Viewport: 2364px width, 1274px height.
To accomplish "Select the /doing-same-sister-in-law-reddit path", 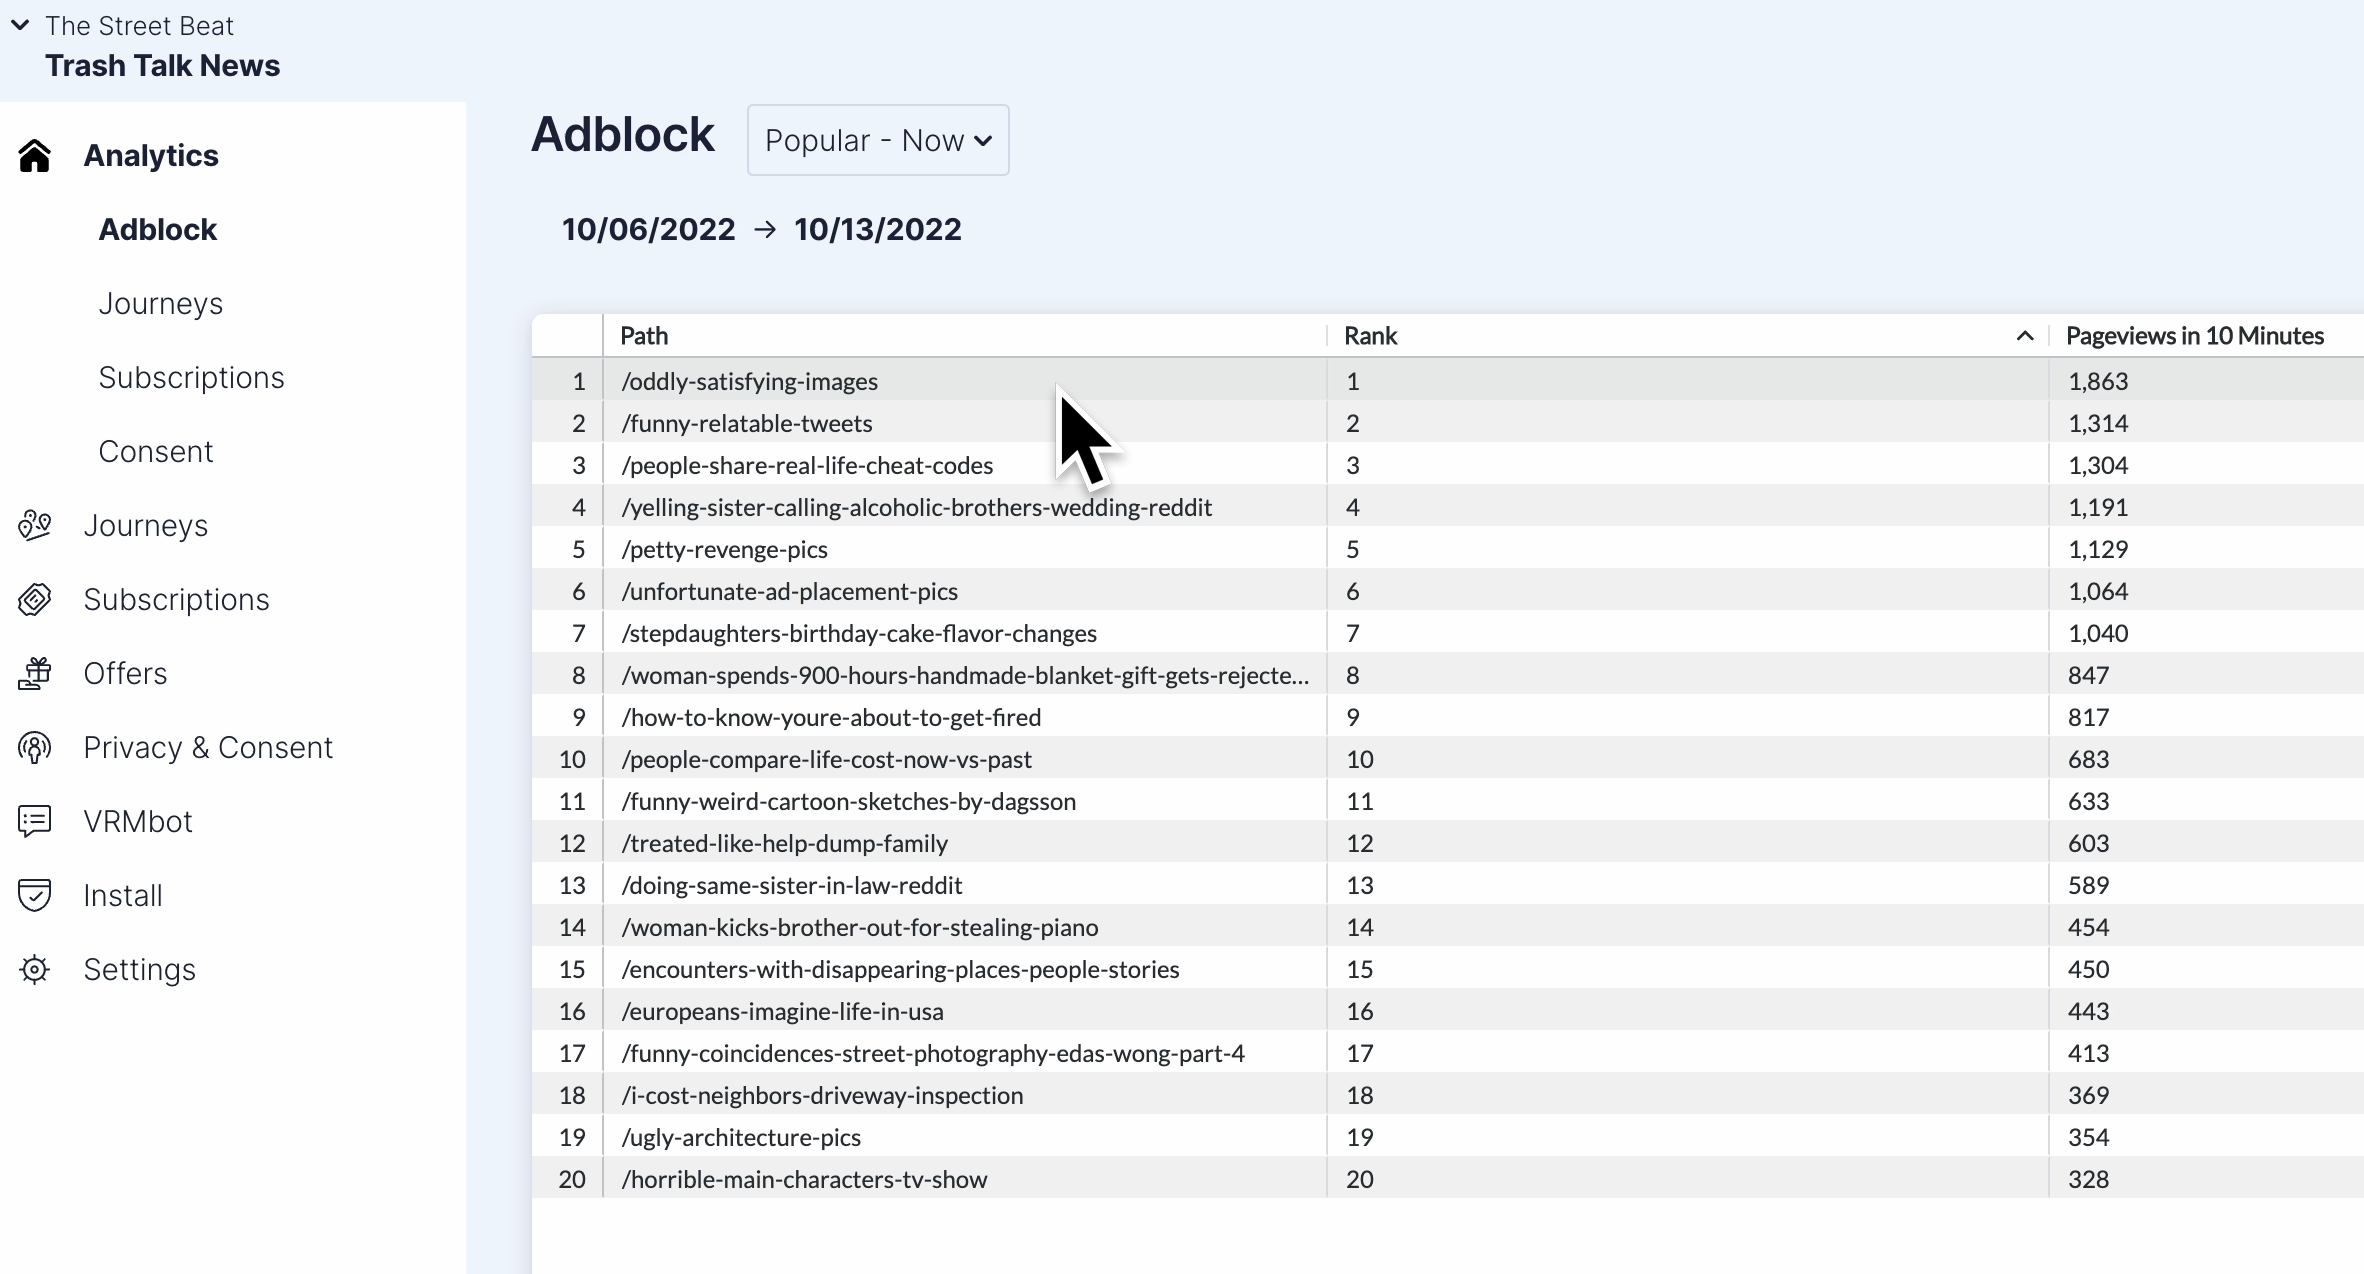I will click(x=792, y=886).
